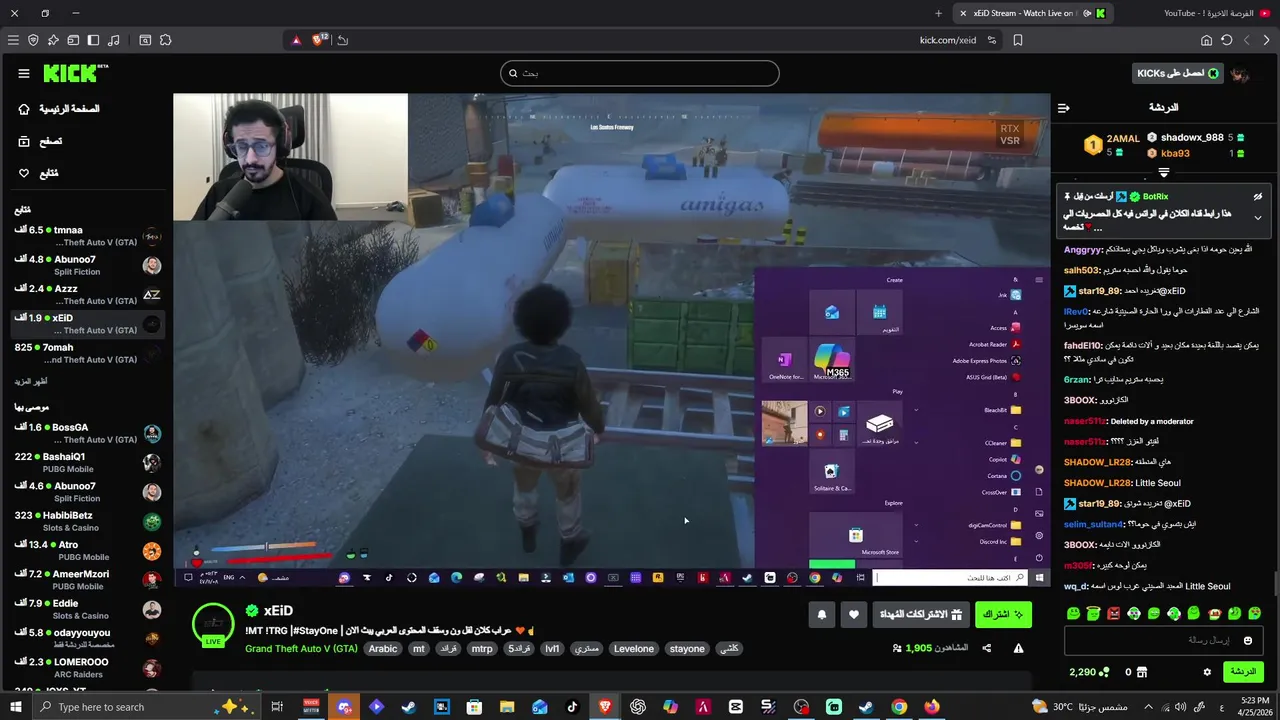
Task: Open the Kick shop icon beside 0
Action: [x=1142, y=672]
